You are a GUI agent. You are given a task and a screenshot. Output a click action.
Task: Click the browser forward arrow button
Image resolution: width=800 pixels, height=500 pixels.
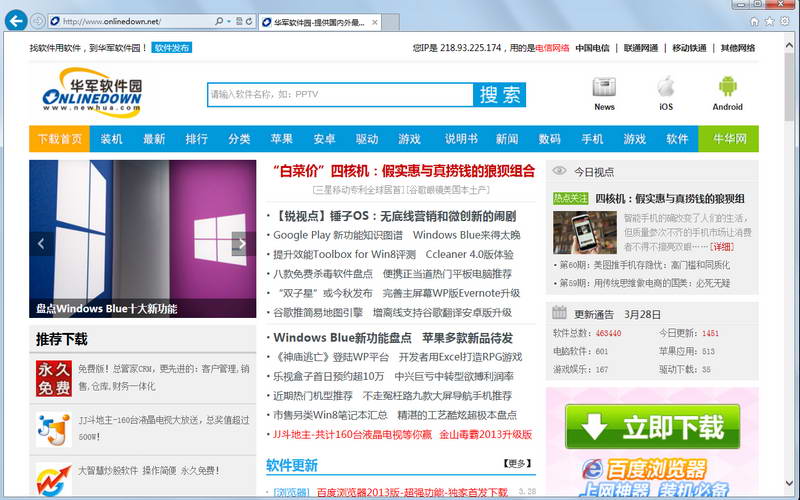(38, 21)
